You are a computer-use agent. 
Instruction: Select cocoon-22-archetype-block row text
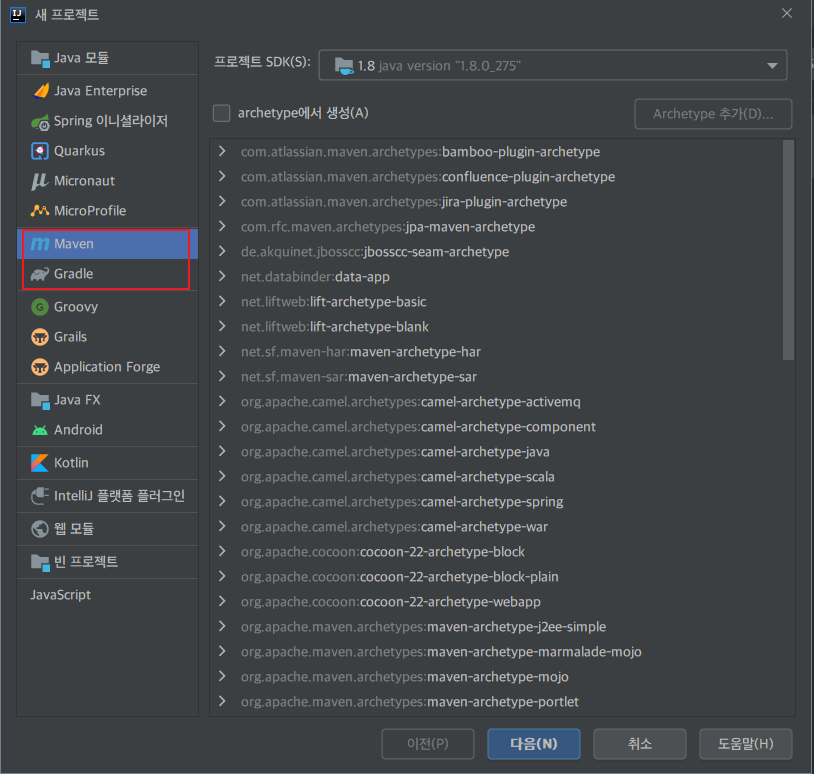(383, 551)
